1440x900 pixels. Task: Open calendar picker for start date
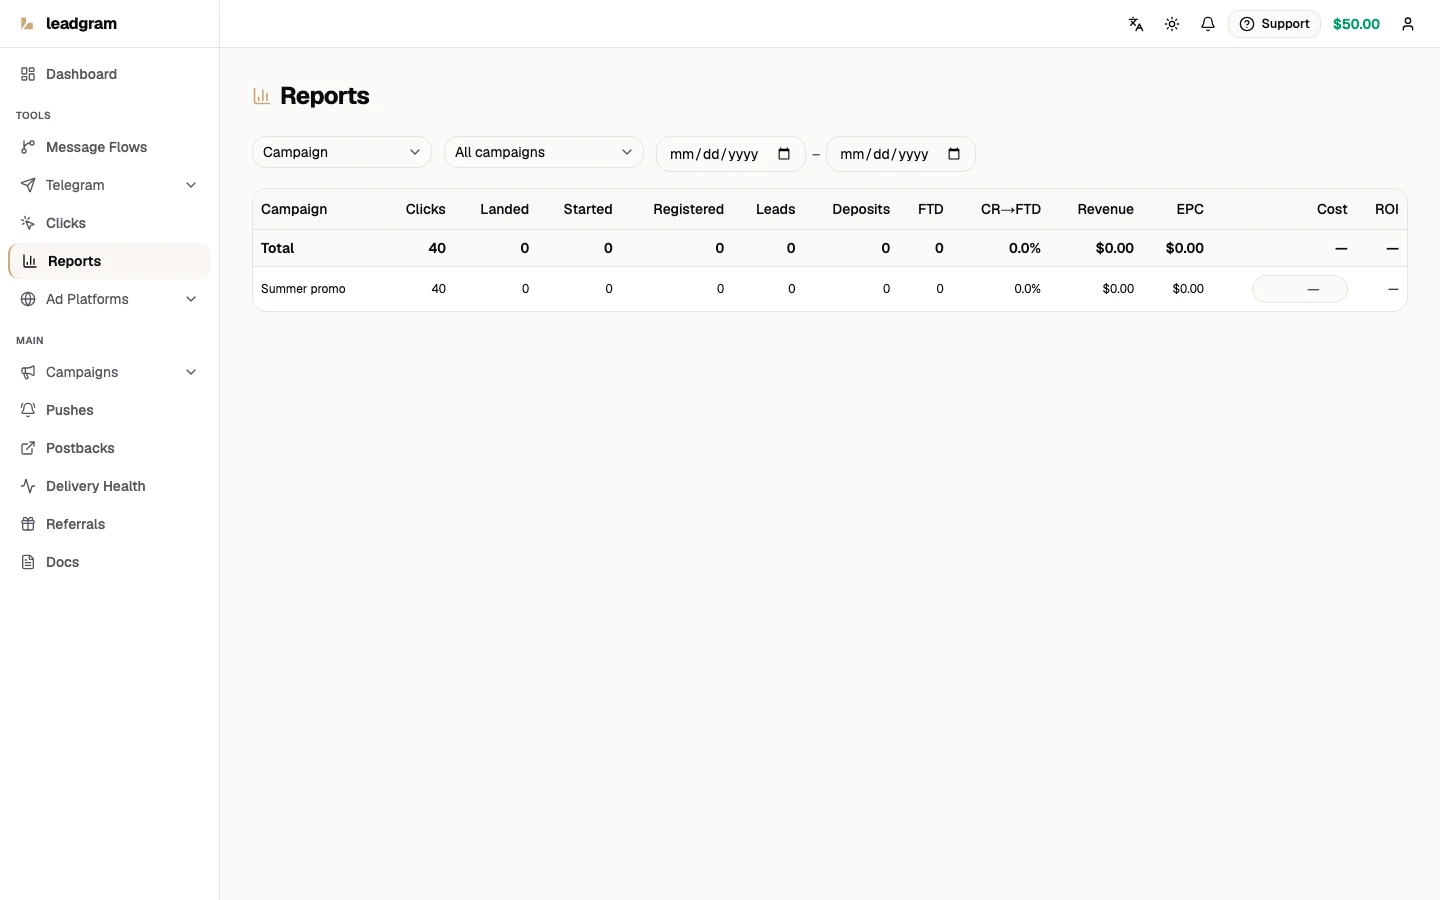pyautogui.click(x=784, y=154)
